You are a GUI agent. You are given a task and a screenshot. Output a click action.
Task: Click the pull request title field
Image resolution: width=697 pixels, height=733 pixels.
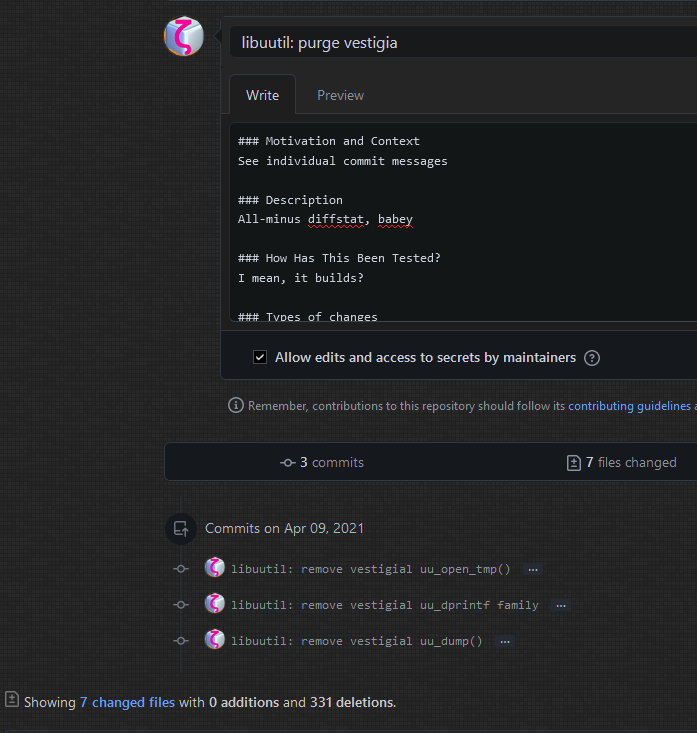(x=460, y=42)
